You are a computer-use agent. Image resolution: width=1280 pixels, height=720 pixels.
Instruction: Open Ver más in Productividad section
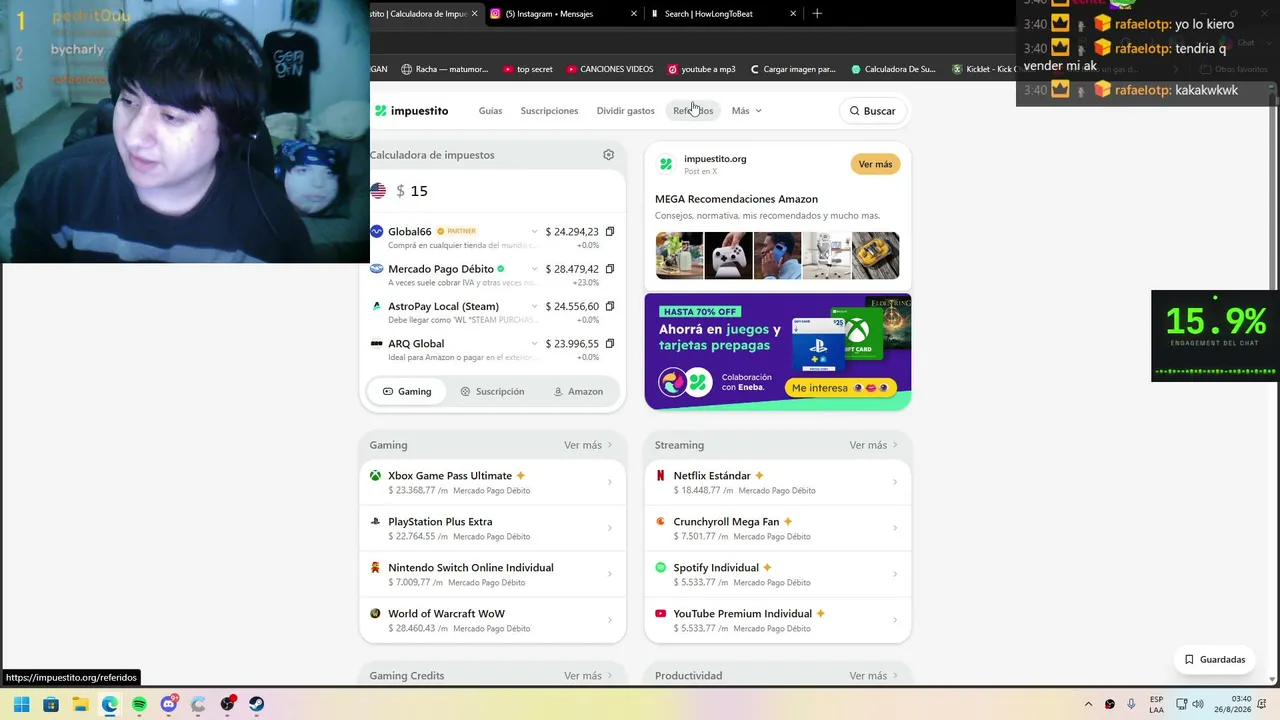[873, 676]
